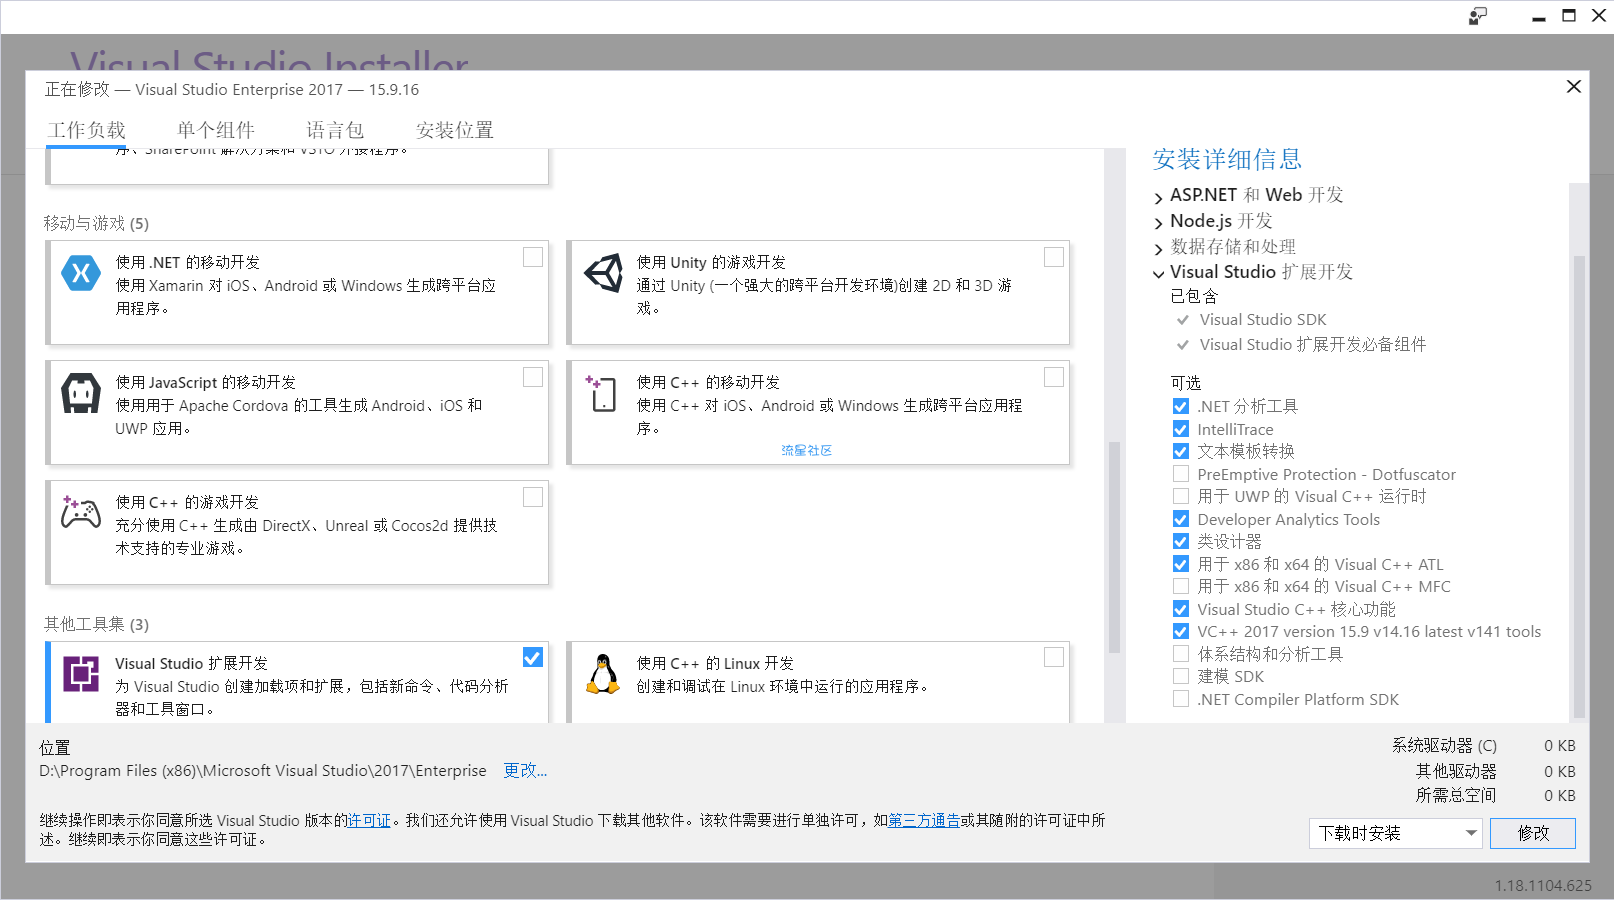Check the C++ mobile development workload
1614x900 pixels.
pos(1054,377)
